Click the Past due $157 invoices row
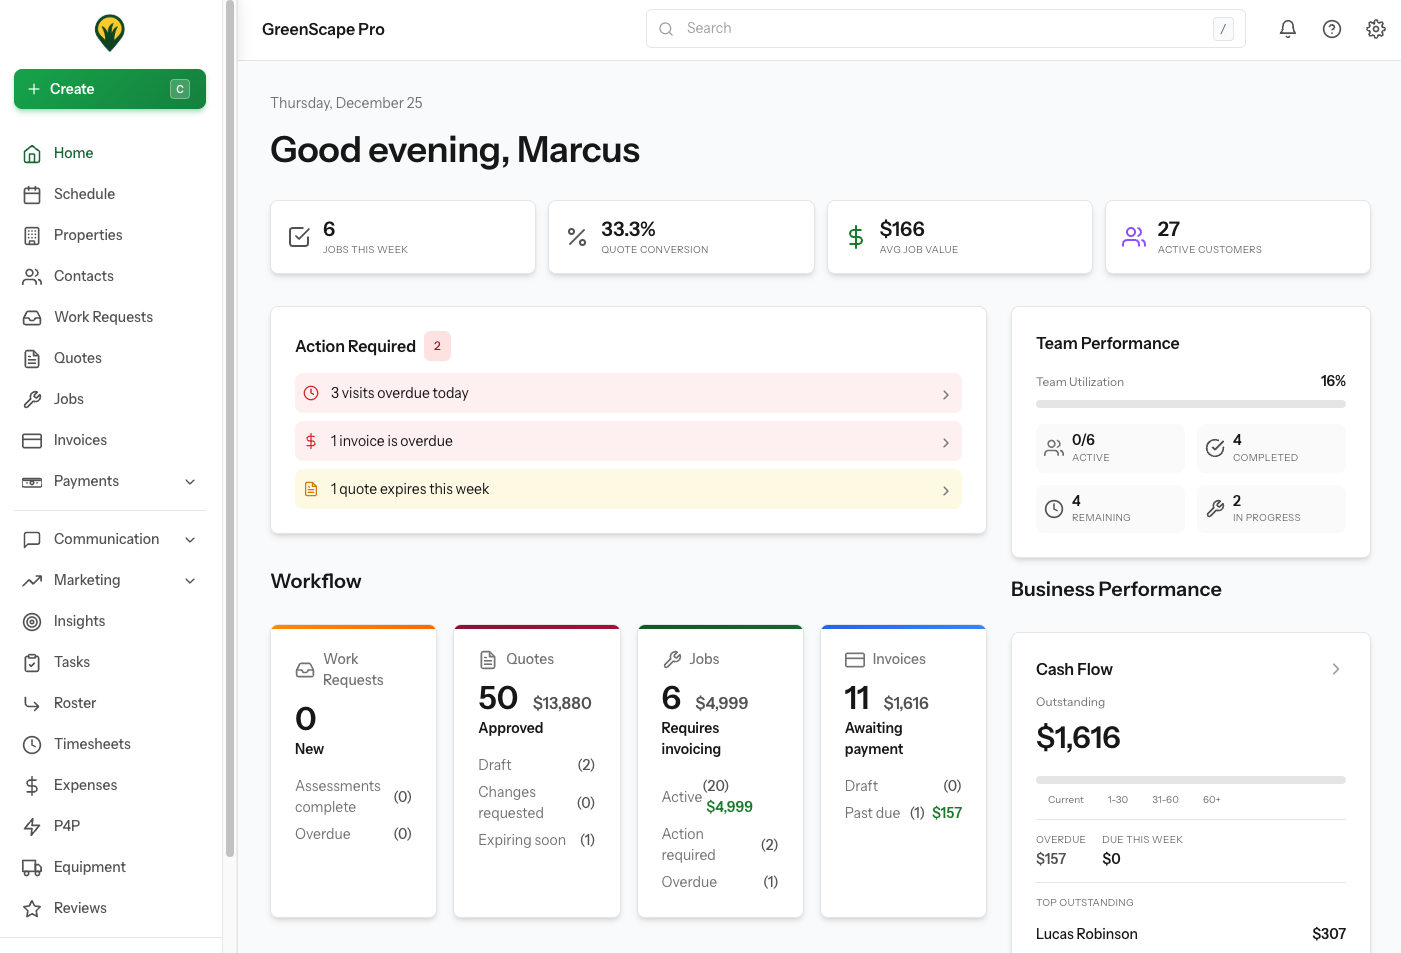Image resolution: width=1401 pixels, height=953 pixels. [903, 813]
